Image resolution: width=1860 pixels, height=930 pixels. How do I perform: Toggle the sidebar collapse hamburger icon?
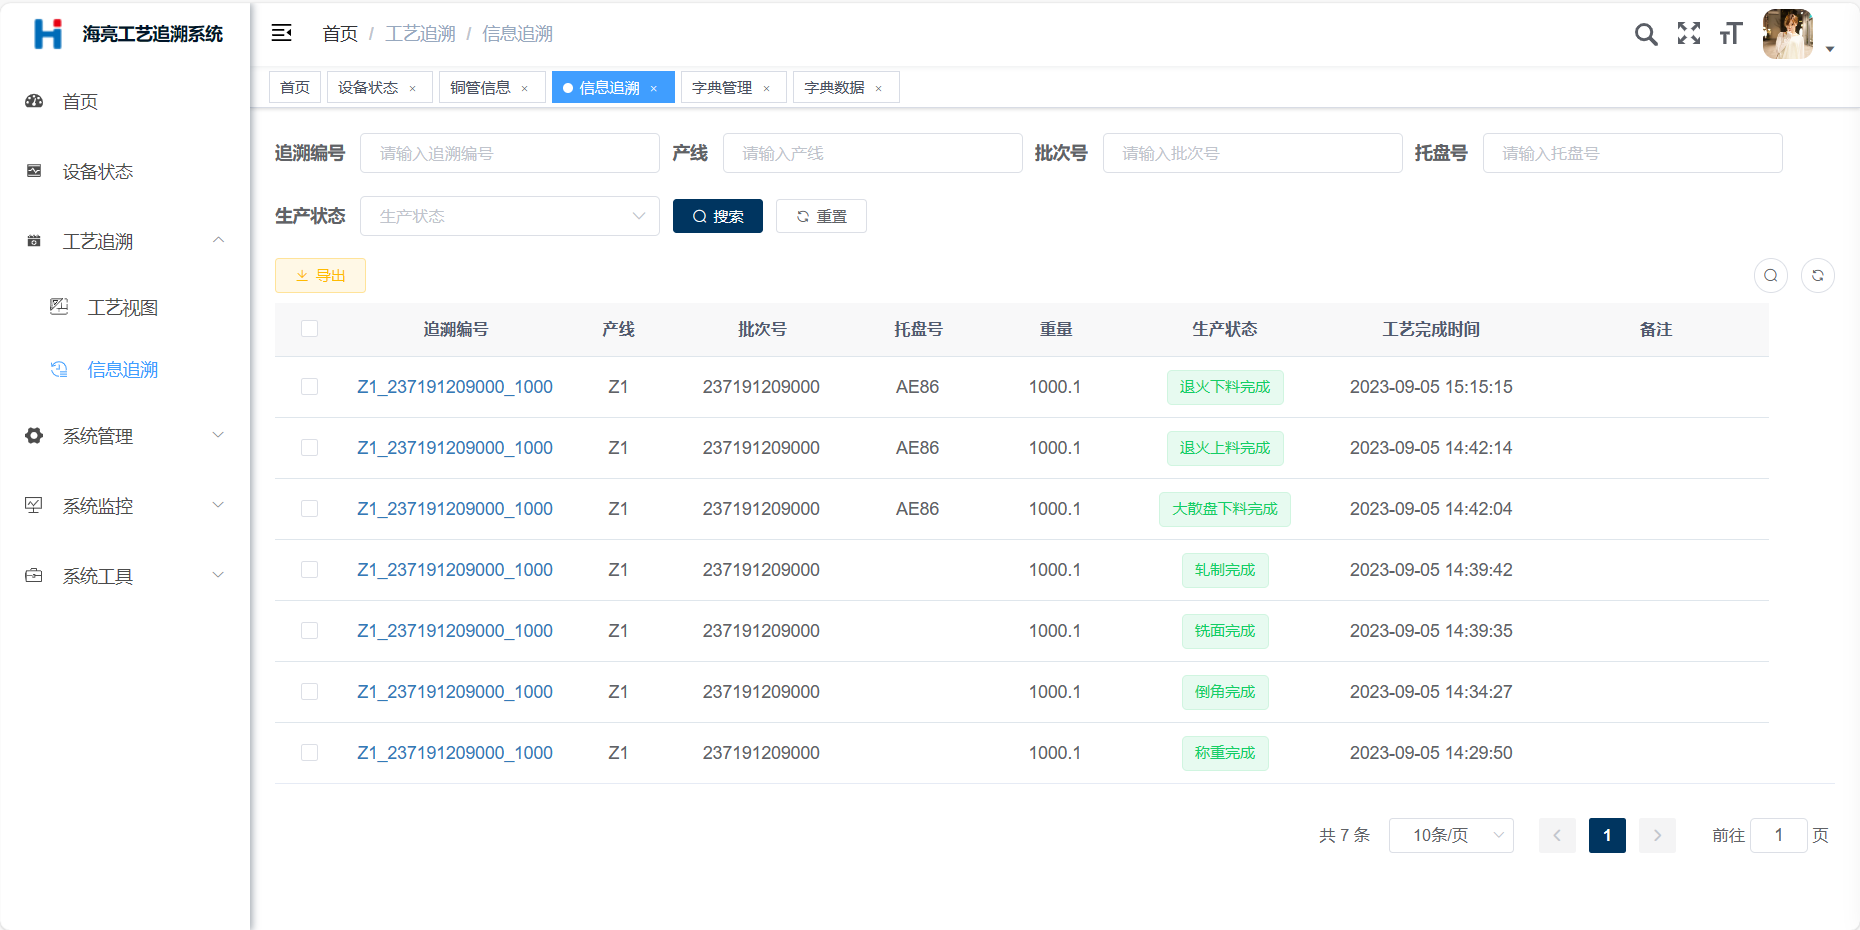282,33
